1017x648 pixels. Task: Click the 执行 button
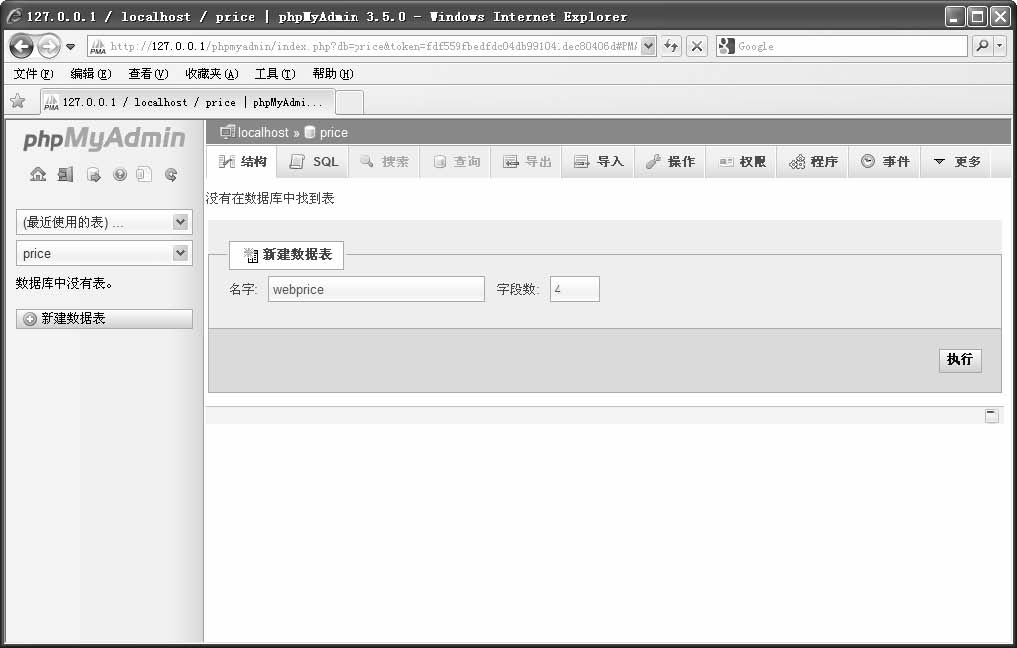click(x=960, y=360)
